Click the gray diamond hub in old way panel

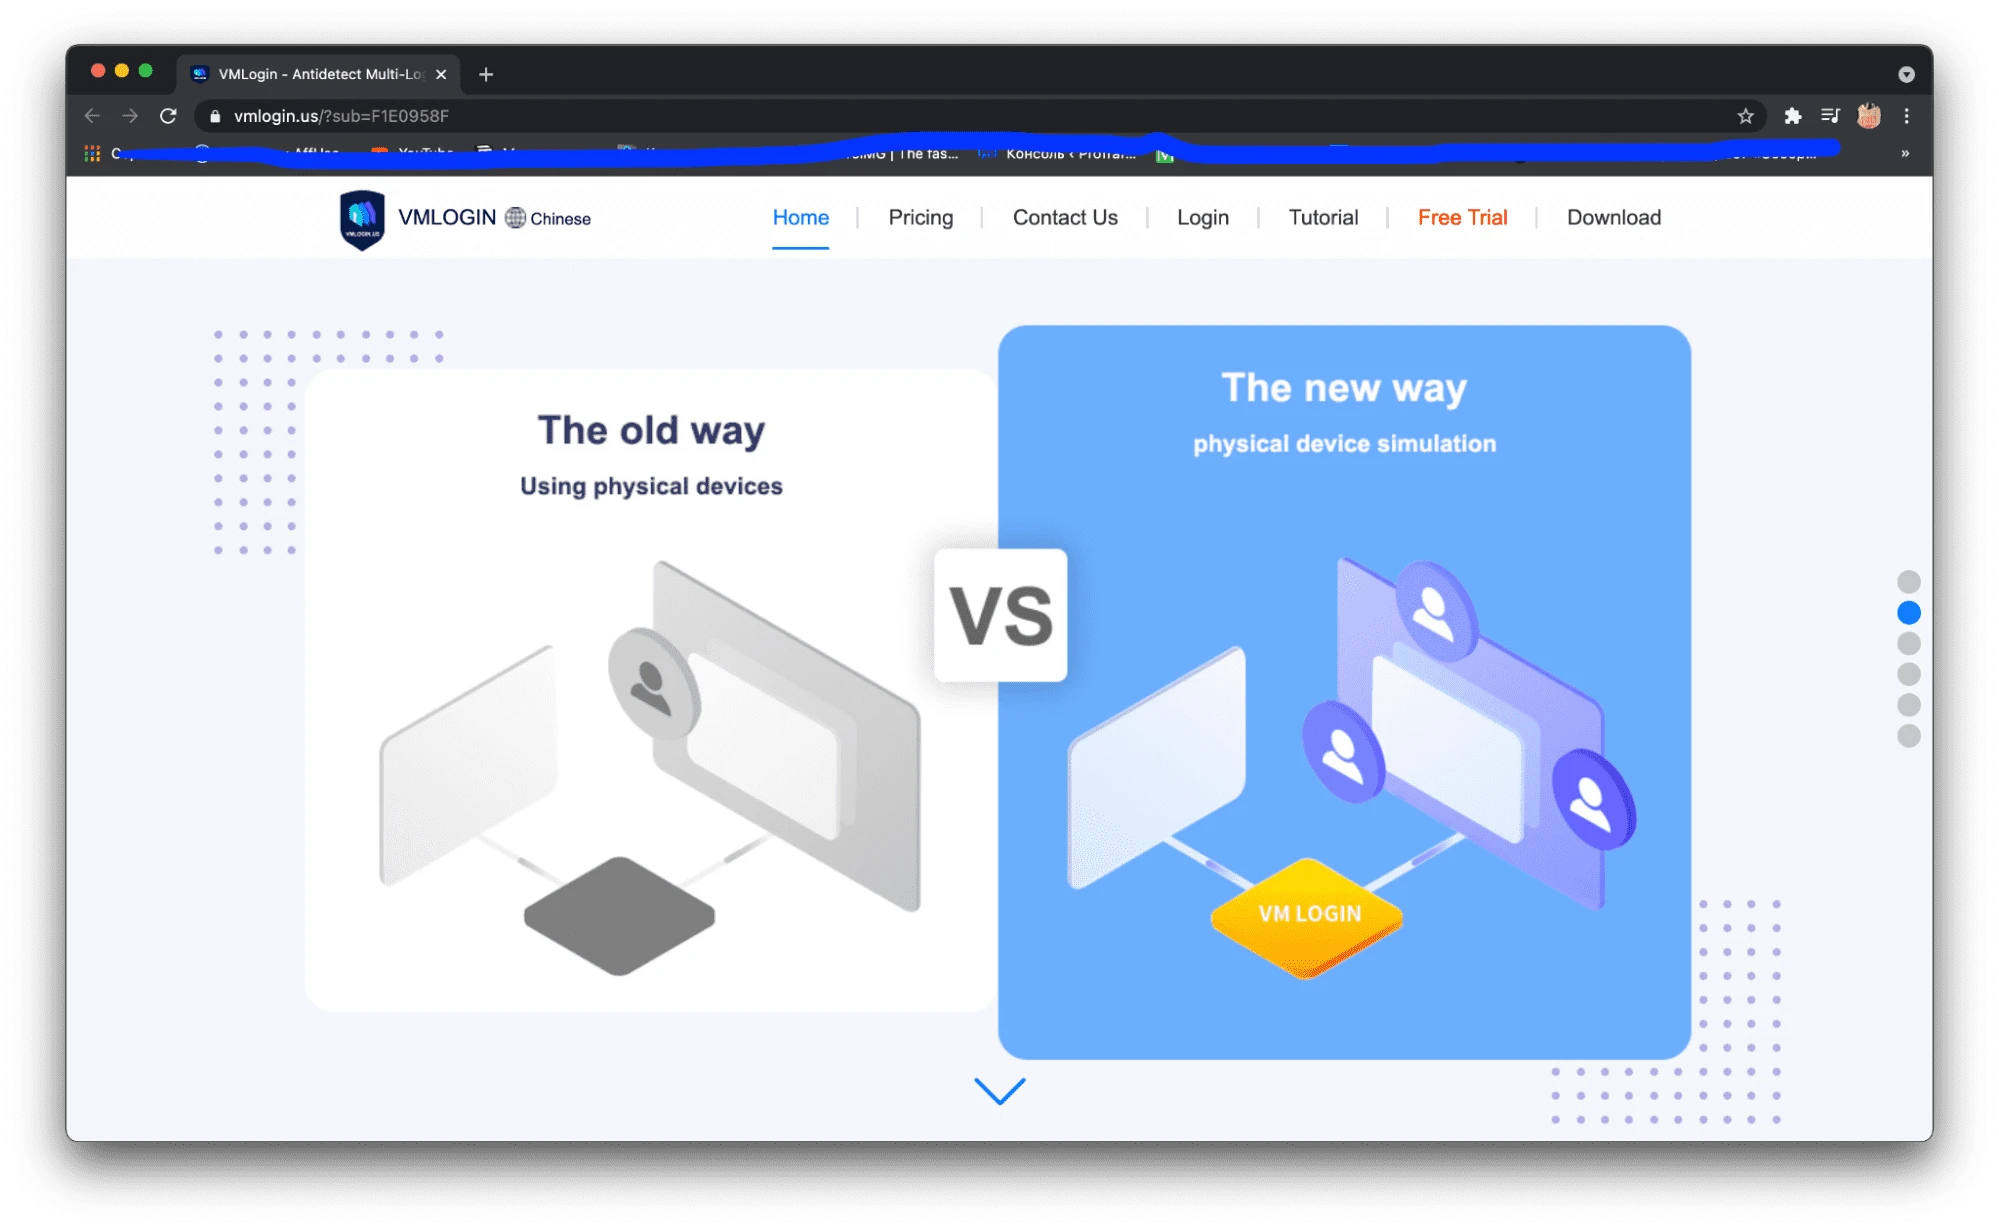pyautogui.click(x=619, y=915)
